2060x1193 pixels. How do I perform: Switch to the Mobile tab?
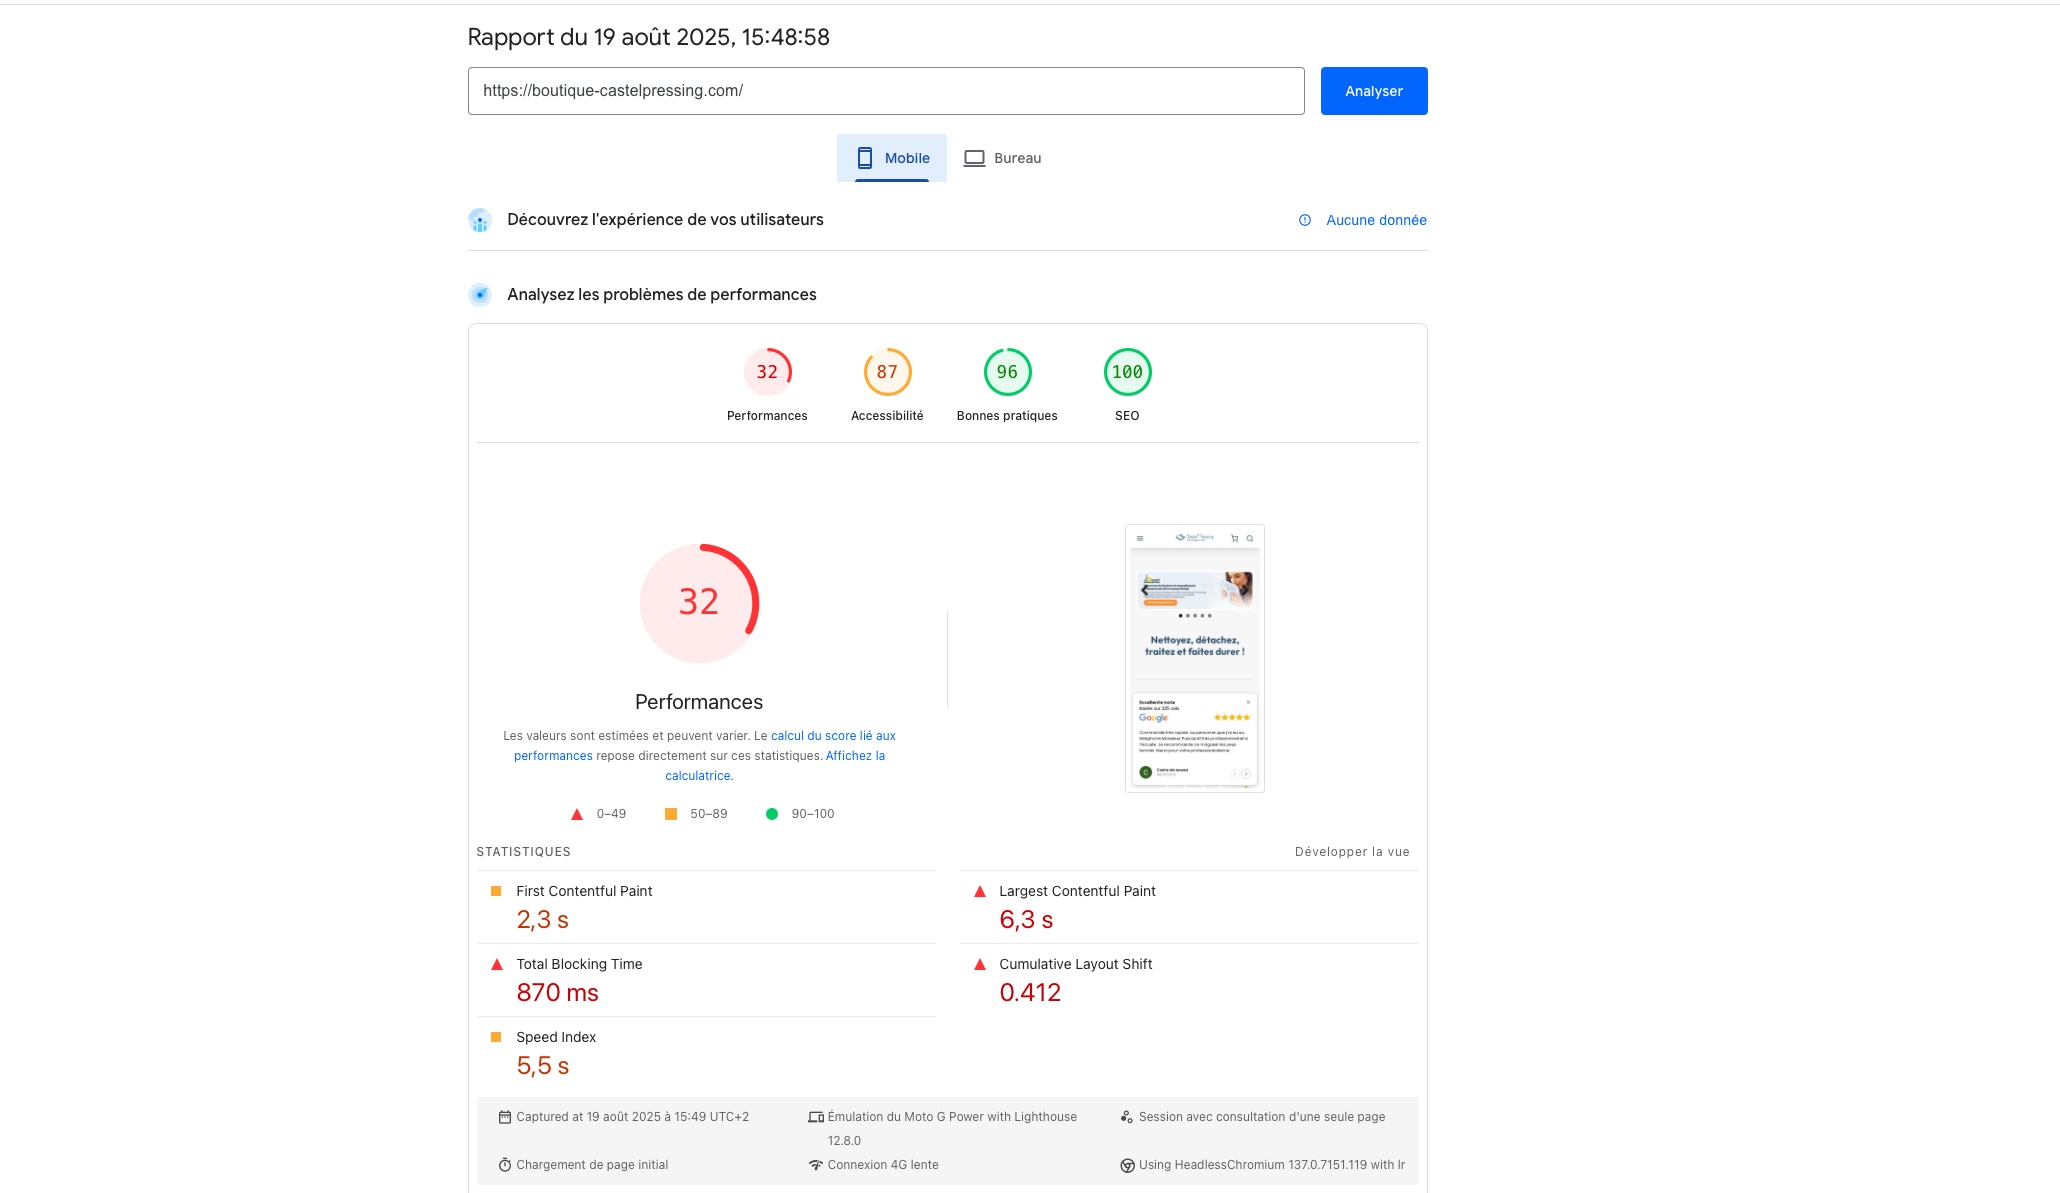point(892,158)
